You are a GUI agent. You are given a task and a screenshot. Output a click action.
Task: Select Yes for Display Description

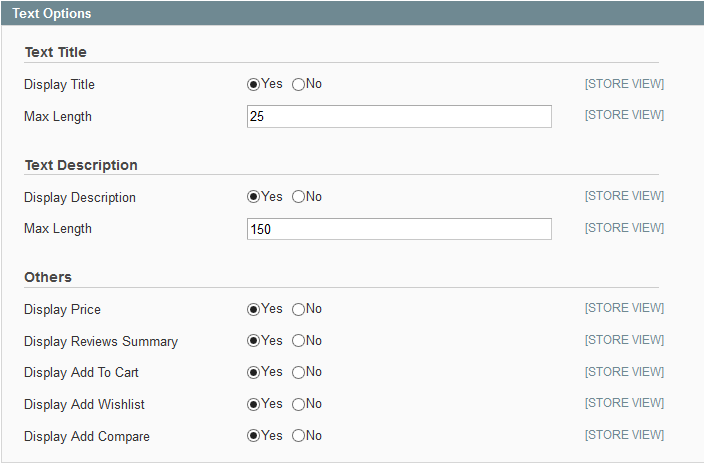[253, 197]
